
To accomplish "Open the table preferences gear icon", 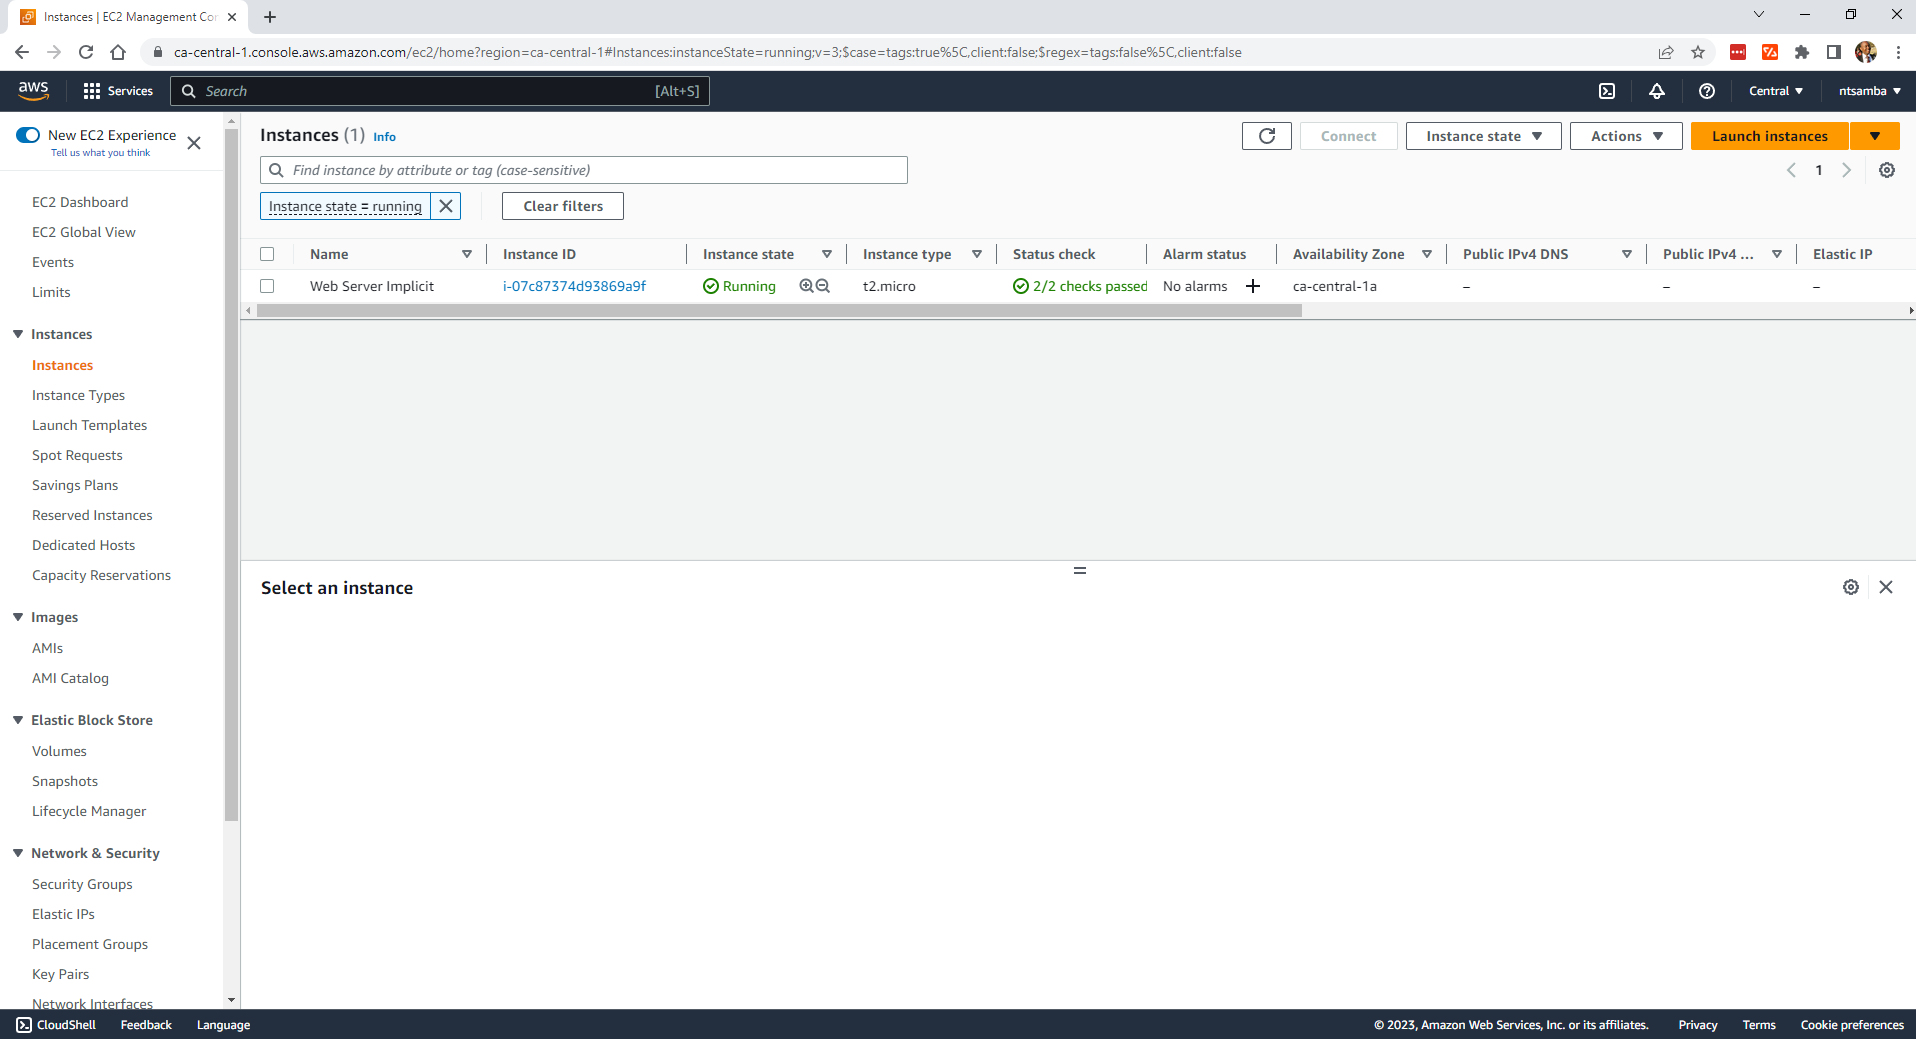I will pos(1886,170).
